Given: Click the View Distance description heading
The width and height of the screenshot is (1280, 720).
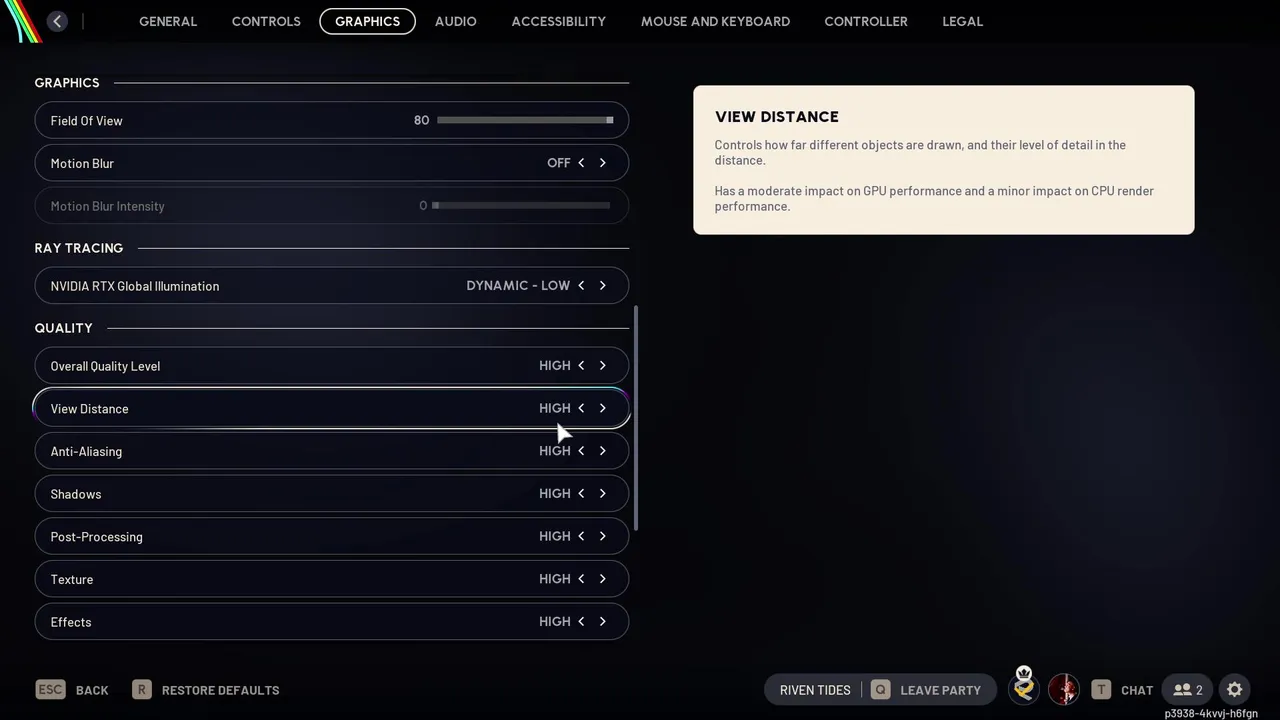Looking at the screenshot, I should click(777, 117).
